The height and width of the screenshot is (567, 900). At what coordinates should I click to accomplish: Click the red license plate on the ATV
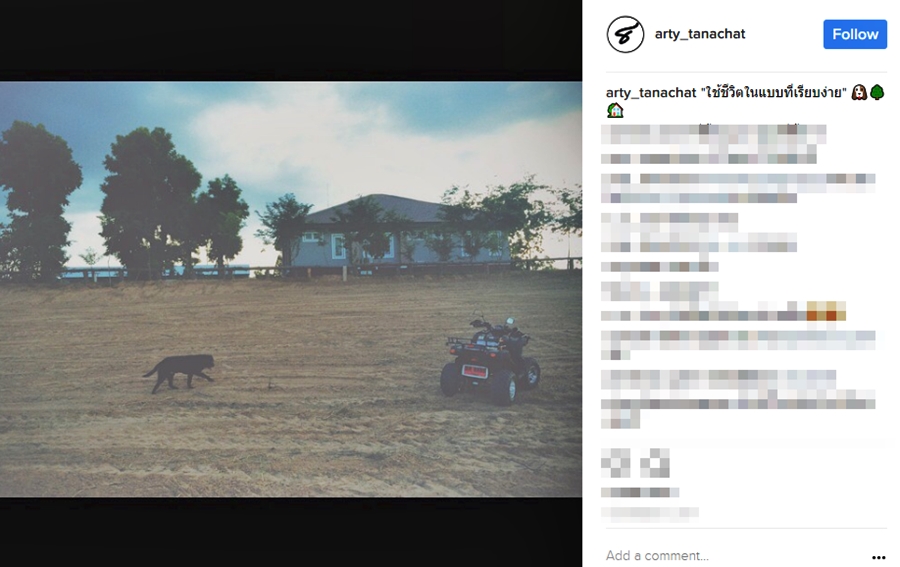coord(474,371)
